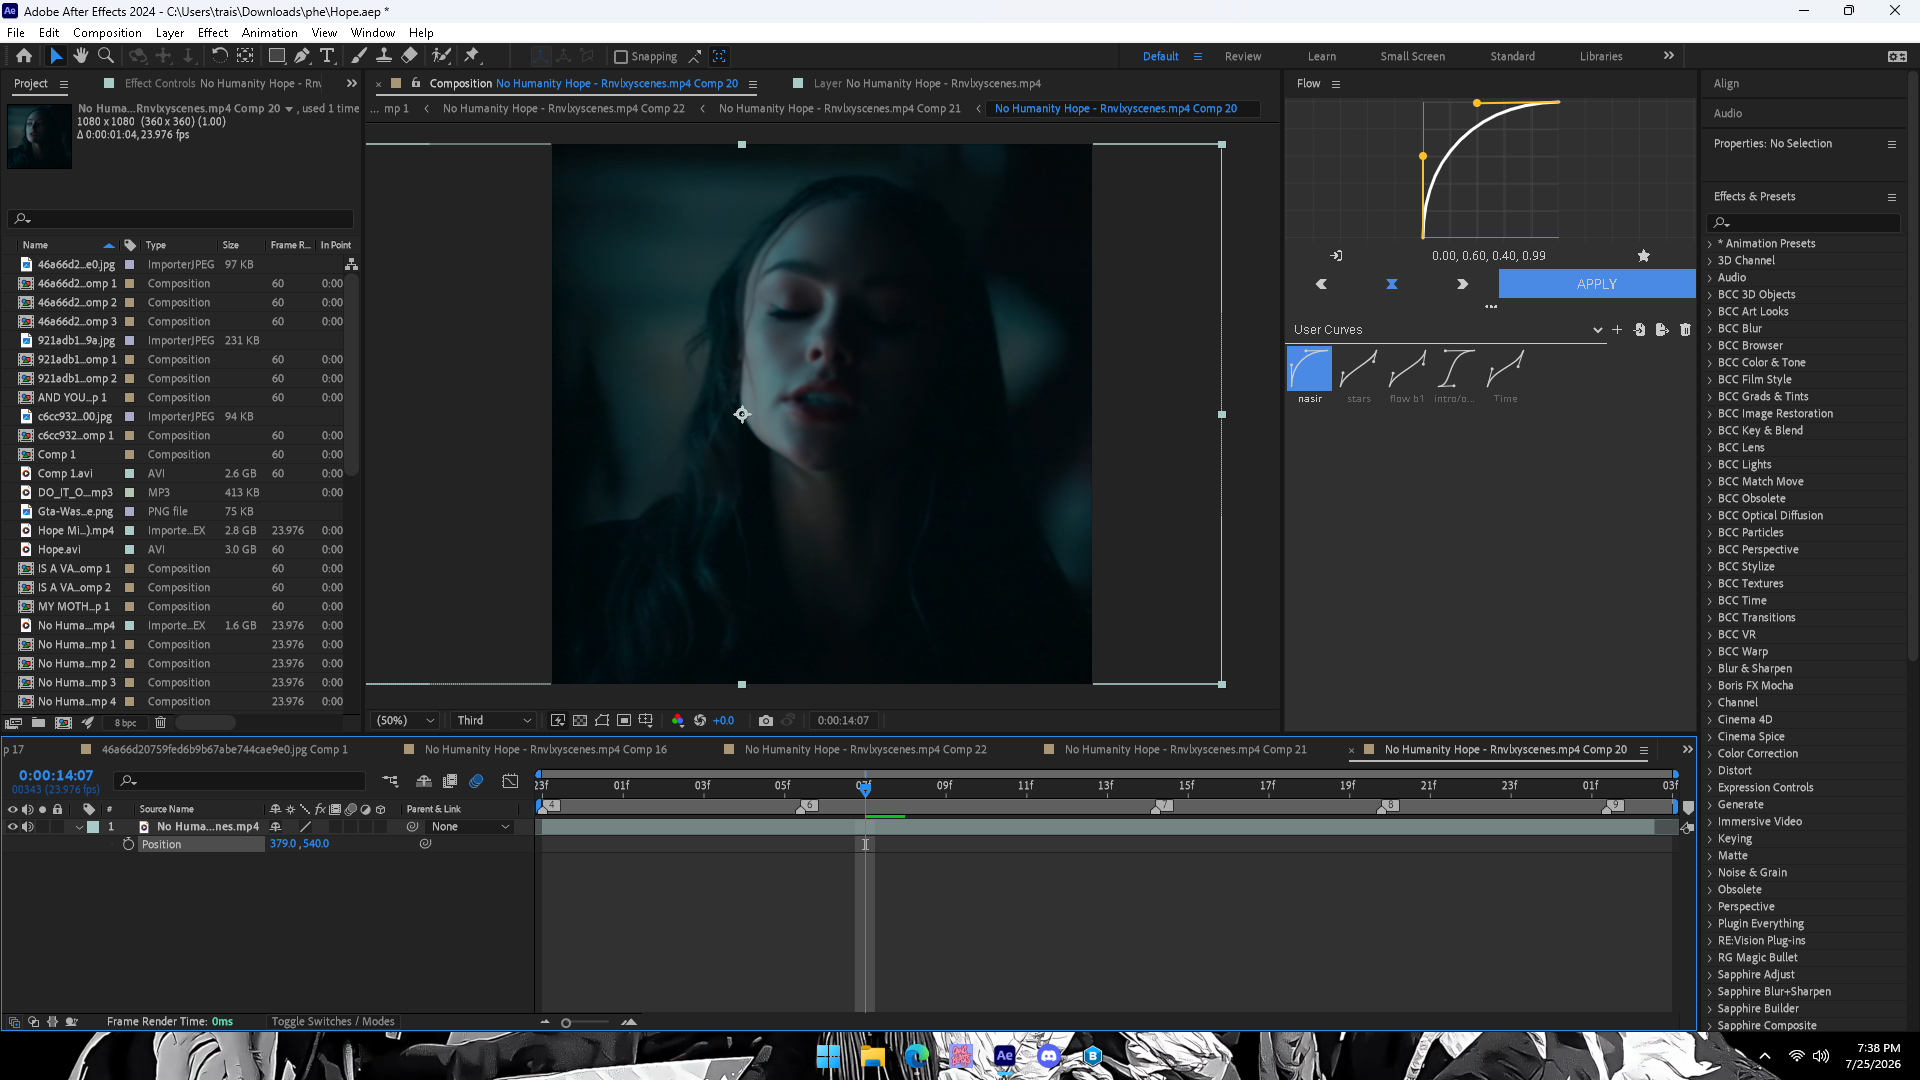Open the Third resolution dropdown
The width and height of the screenshot is (1920, 1080).
pyautogui.click(x=493, y=720)
